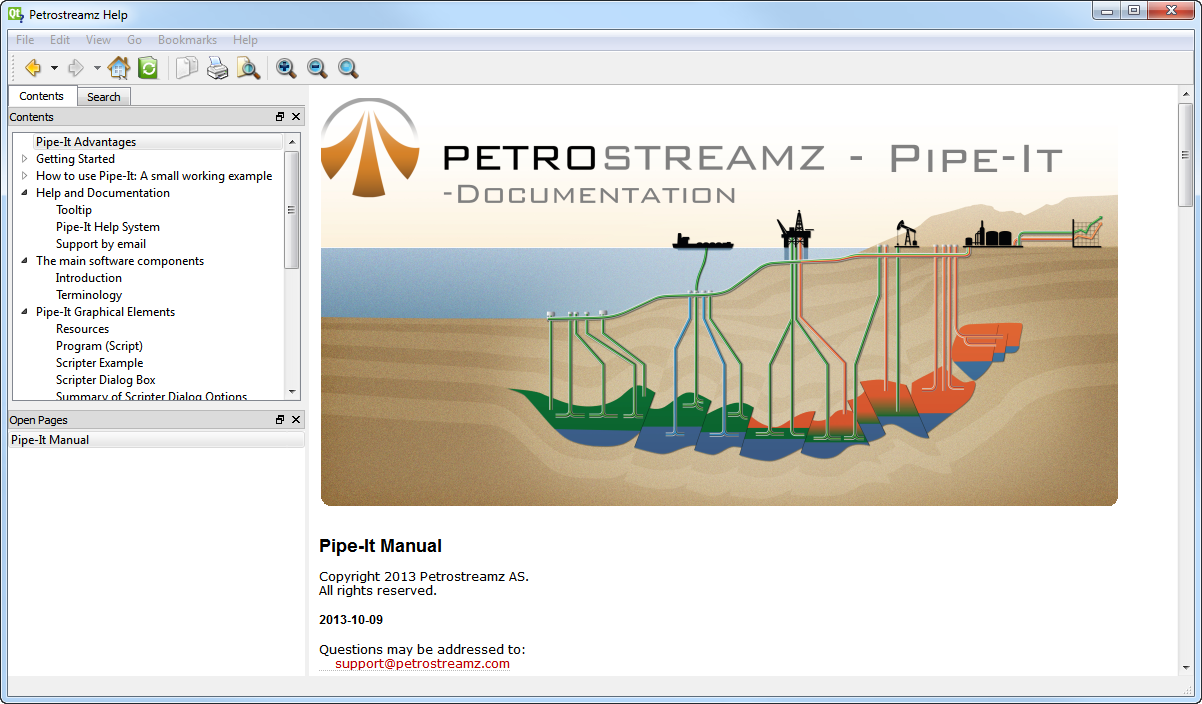
Task: Email support@petrostreamz.com link
Action: coord(422,663)
